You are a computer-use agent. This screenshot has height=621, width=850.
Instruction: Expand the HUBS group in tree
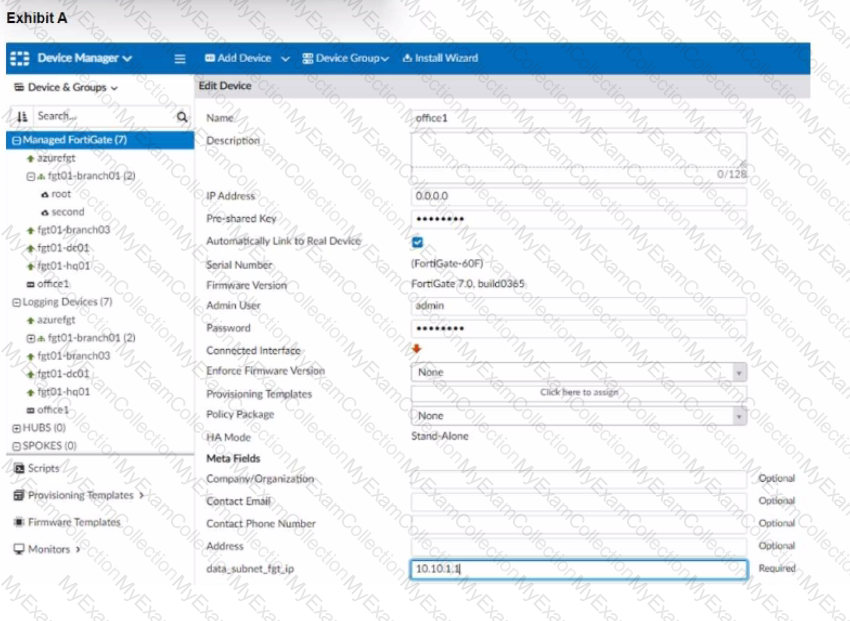pos(16,428)
